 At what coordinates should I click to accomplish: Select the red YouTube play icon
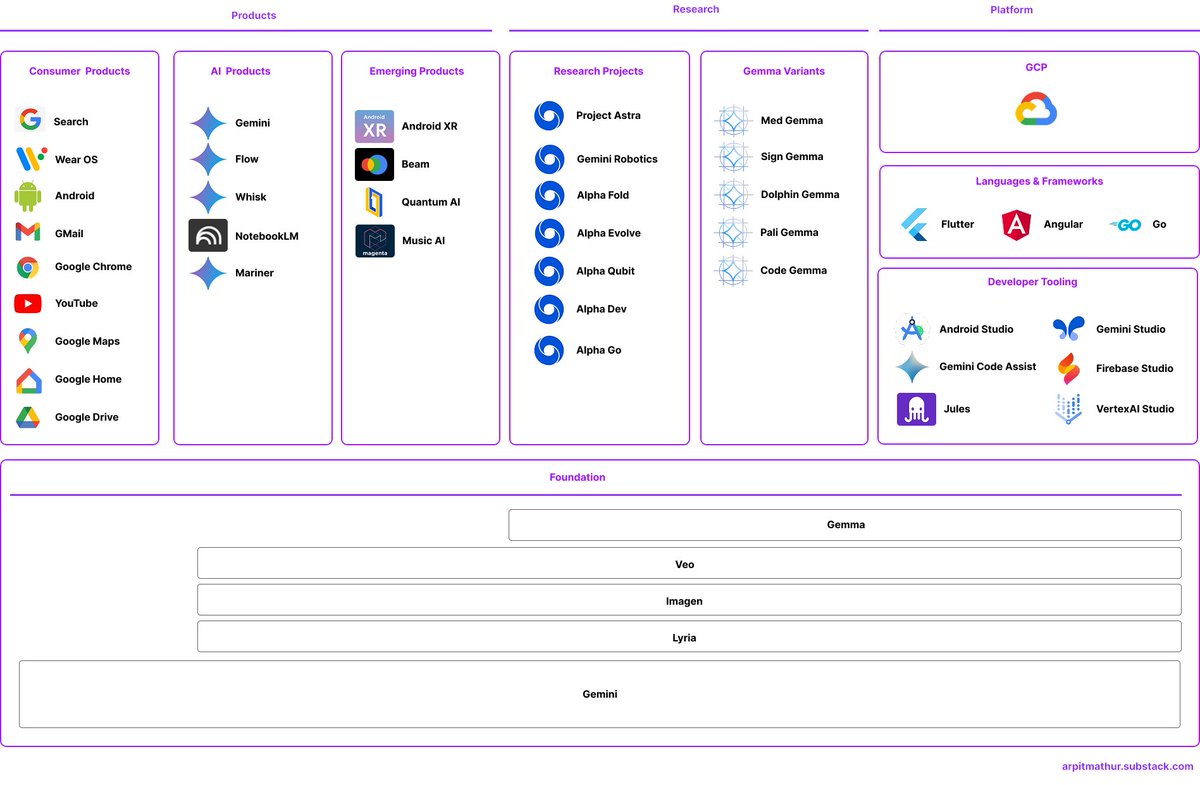pyautogui.click(x=28, y=303)
